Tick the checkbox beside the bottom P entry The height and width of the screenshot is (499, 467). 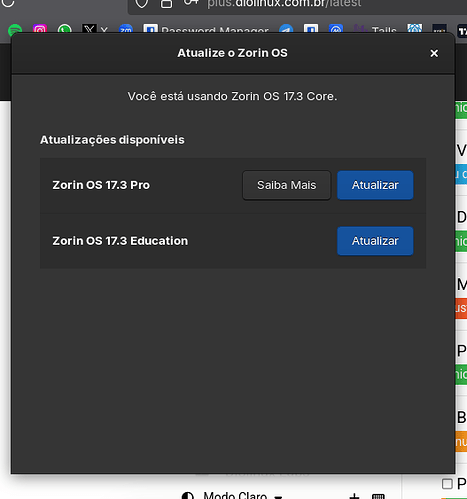point(447,484)
